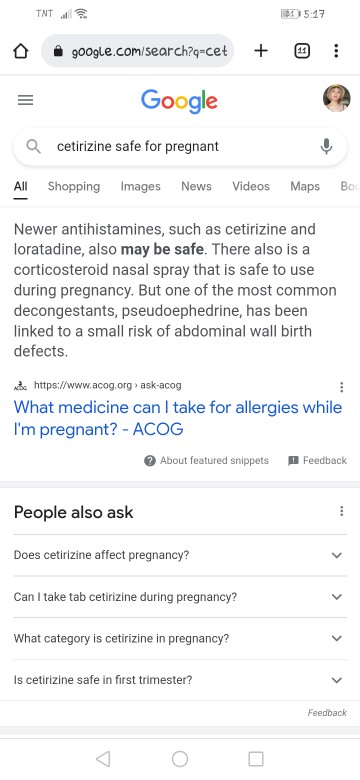Open the Chrome three-dot overflow menu
This screenshot has width=360, height=780.
pos(337,50)
